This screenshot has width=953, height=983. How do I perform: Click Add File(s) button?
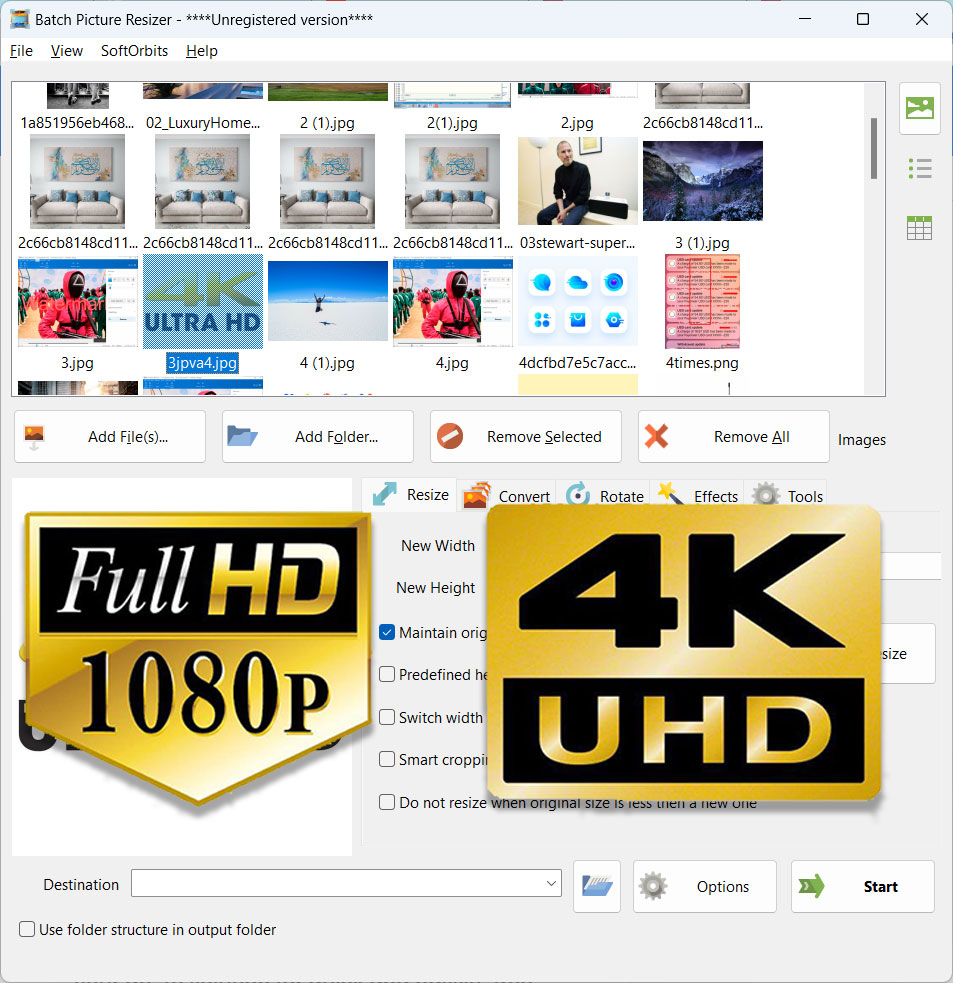(110, 436)
